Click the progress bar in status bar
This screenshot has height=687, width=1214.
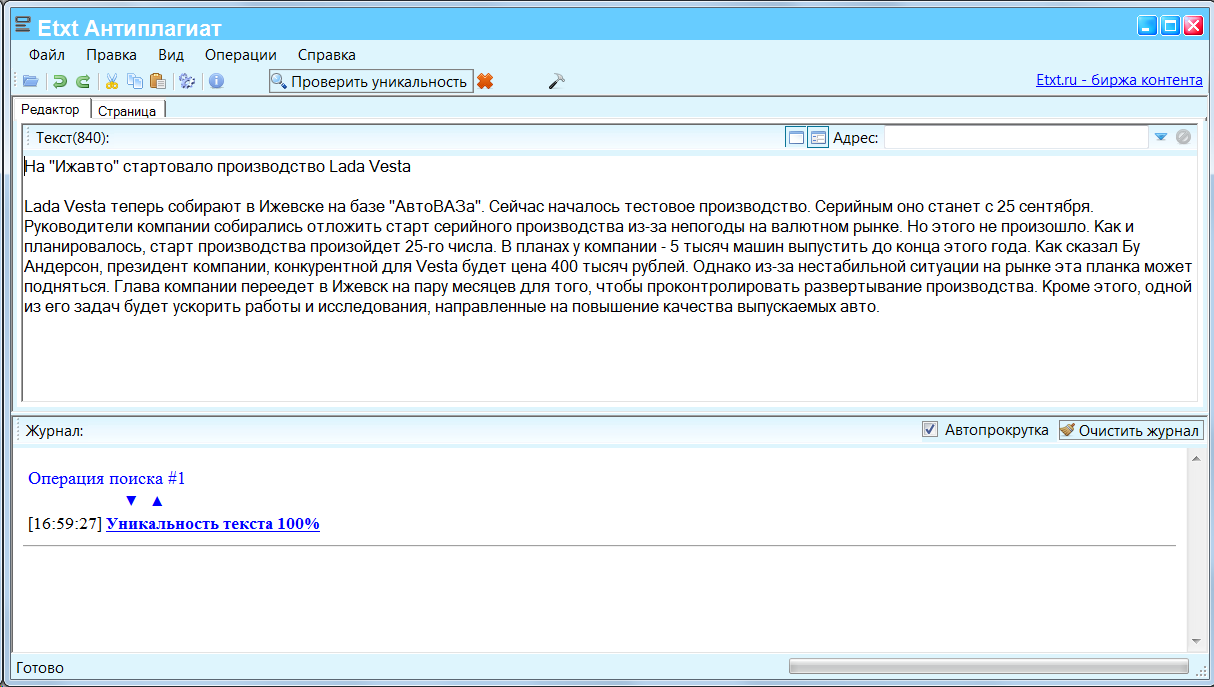tap(988, 666)
